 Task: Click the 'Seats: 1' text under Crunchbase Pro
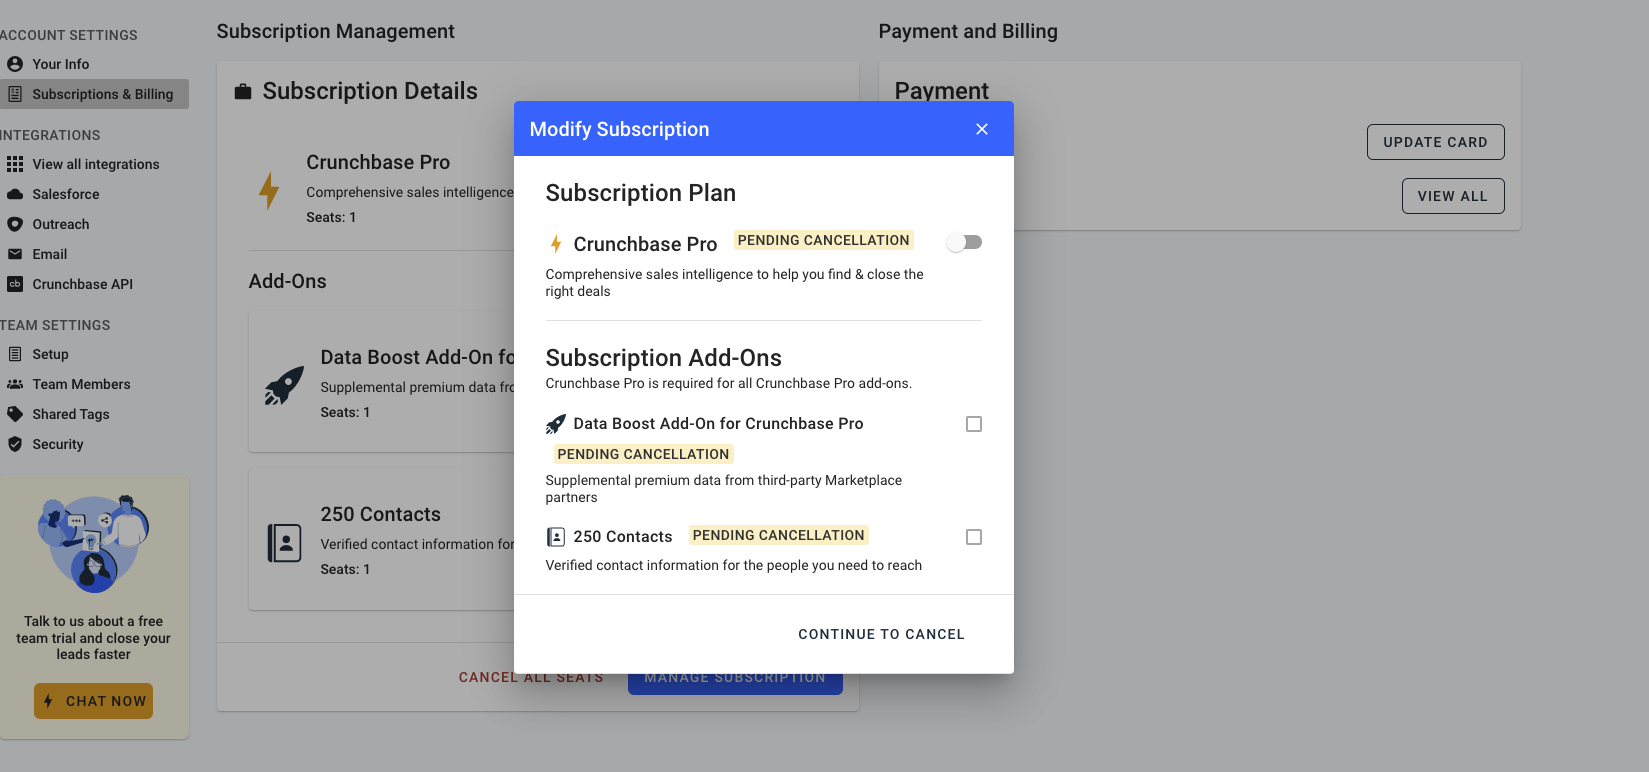click(331, 217)
